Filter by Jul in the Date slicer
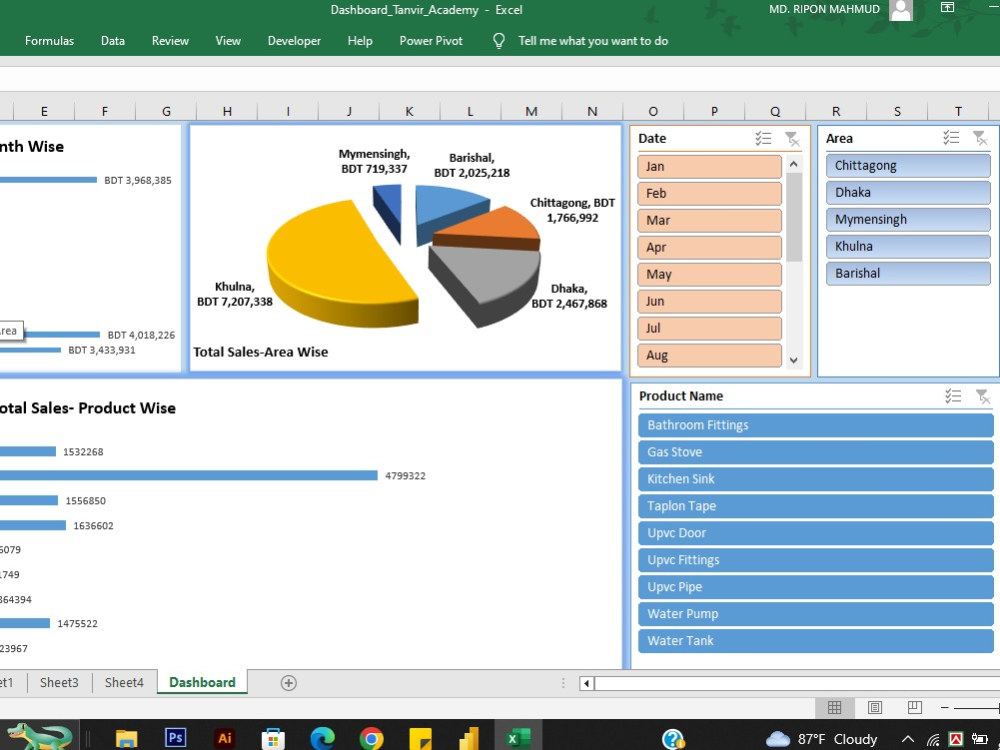Screen dimensions: 1000x750 point(709,328)
